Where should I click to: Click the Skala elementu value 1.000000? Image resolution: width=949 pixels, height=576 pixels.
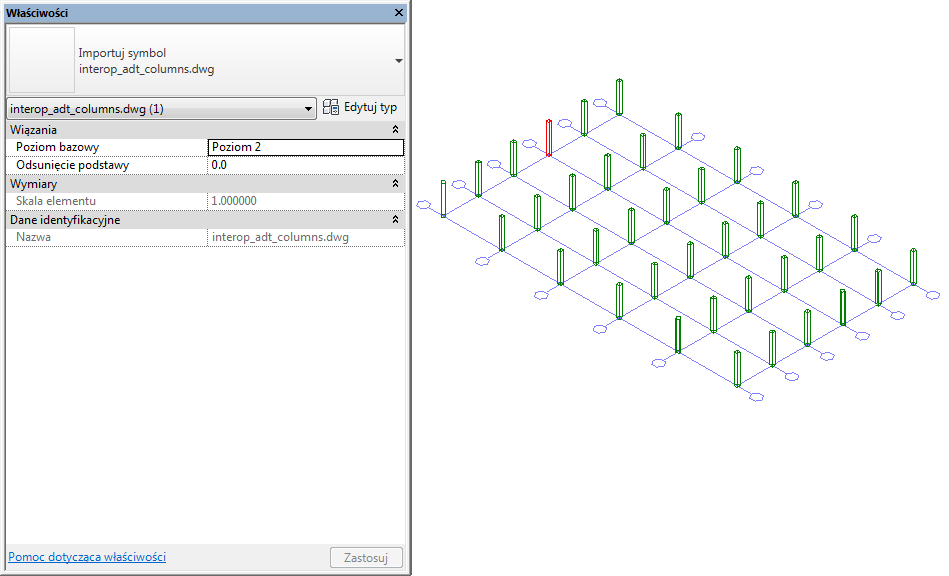[x=306, y=201]
